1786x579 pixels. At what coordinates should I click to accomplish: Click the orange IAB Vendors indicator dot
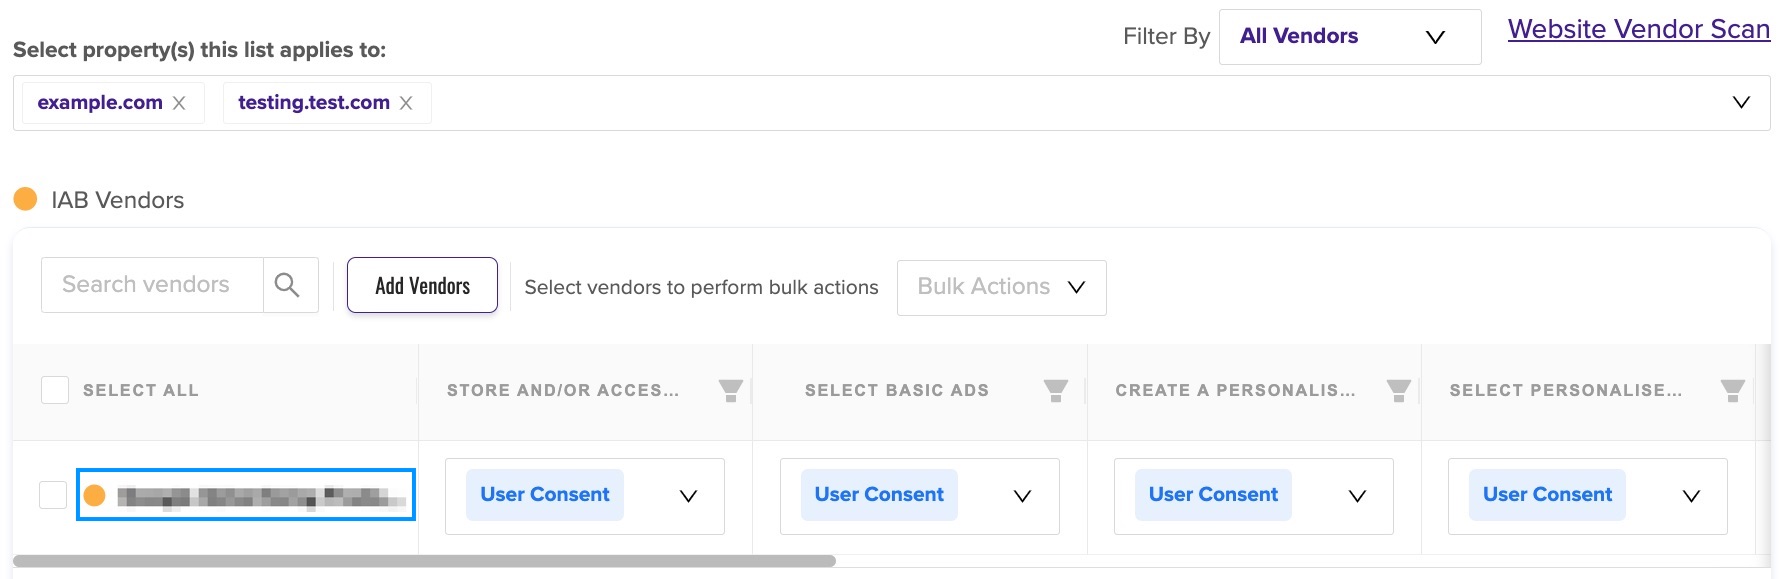click(x=25, y=199)
